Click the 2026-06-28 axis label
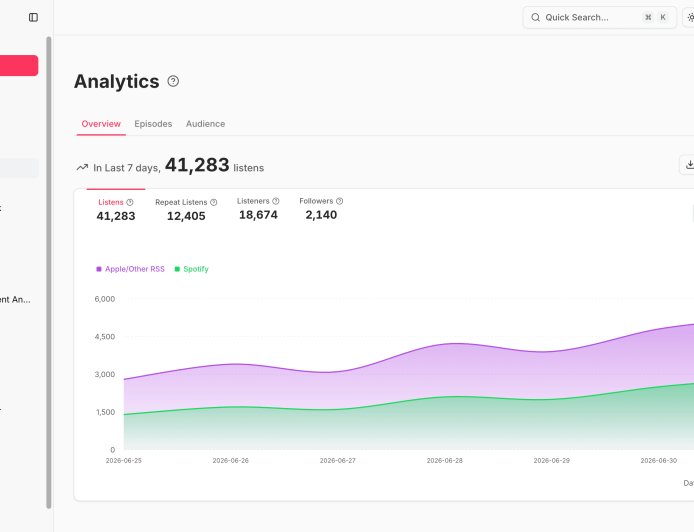The width and height of the screenshot is (694, 532). tap(444, 460)
